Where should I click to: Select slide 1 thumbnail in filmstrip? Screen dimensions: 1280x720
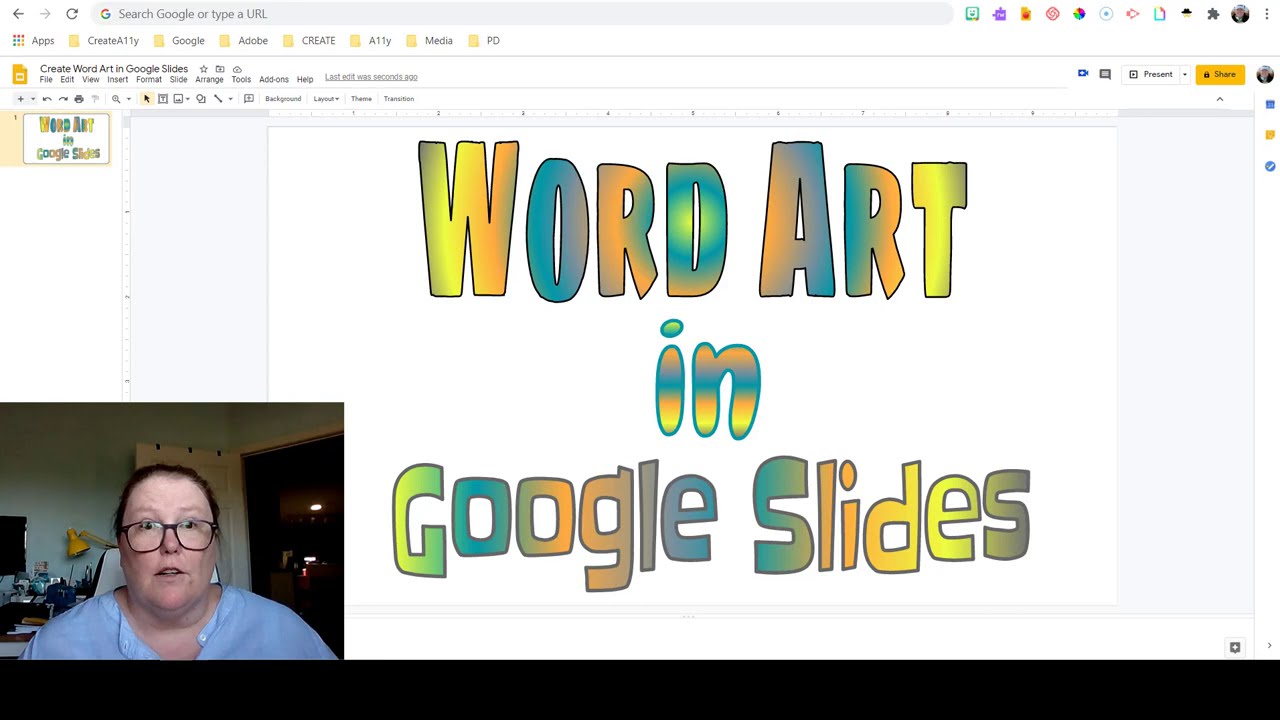click(x=67, y=139)
